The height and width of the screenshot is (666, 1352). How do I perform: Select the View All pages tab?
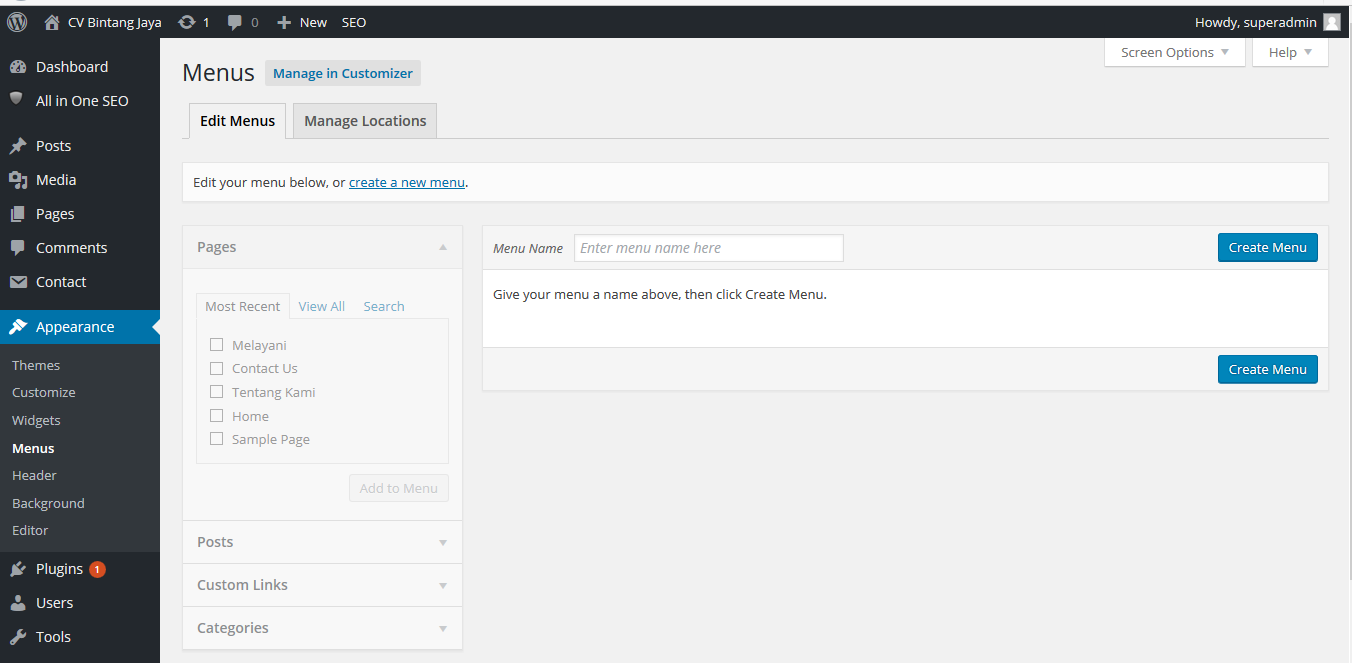pos(322,306)
